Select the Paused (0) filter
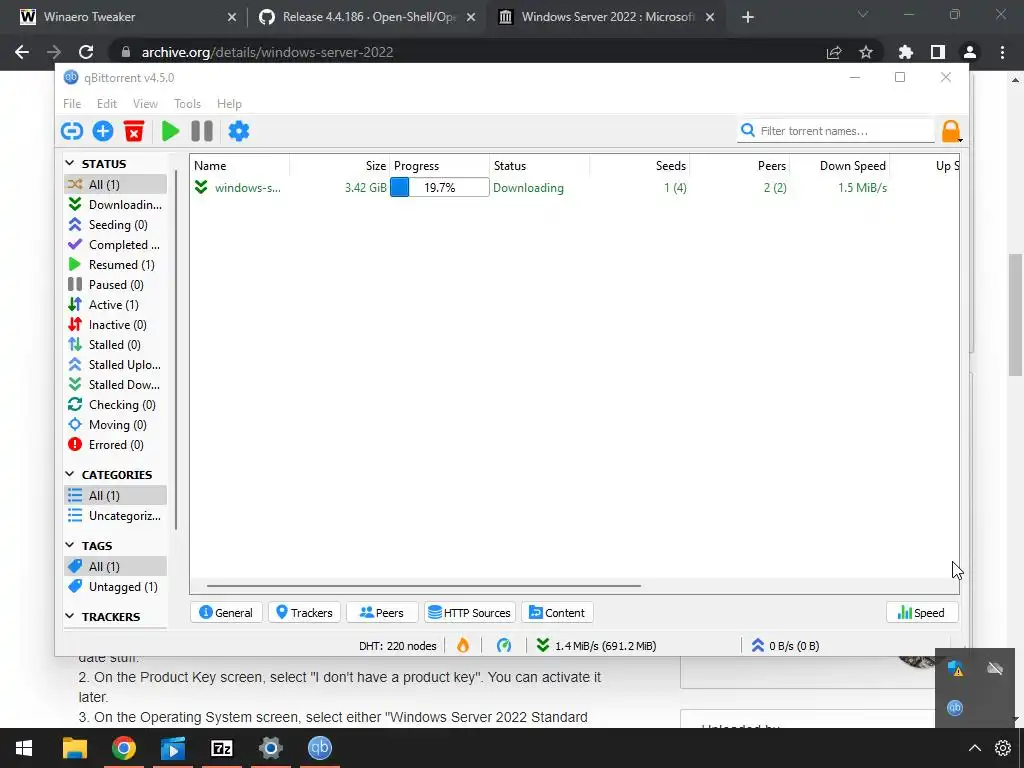 point(116,285)
